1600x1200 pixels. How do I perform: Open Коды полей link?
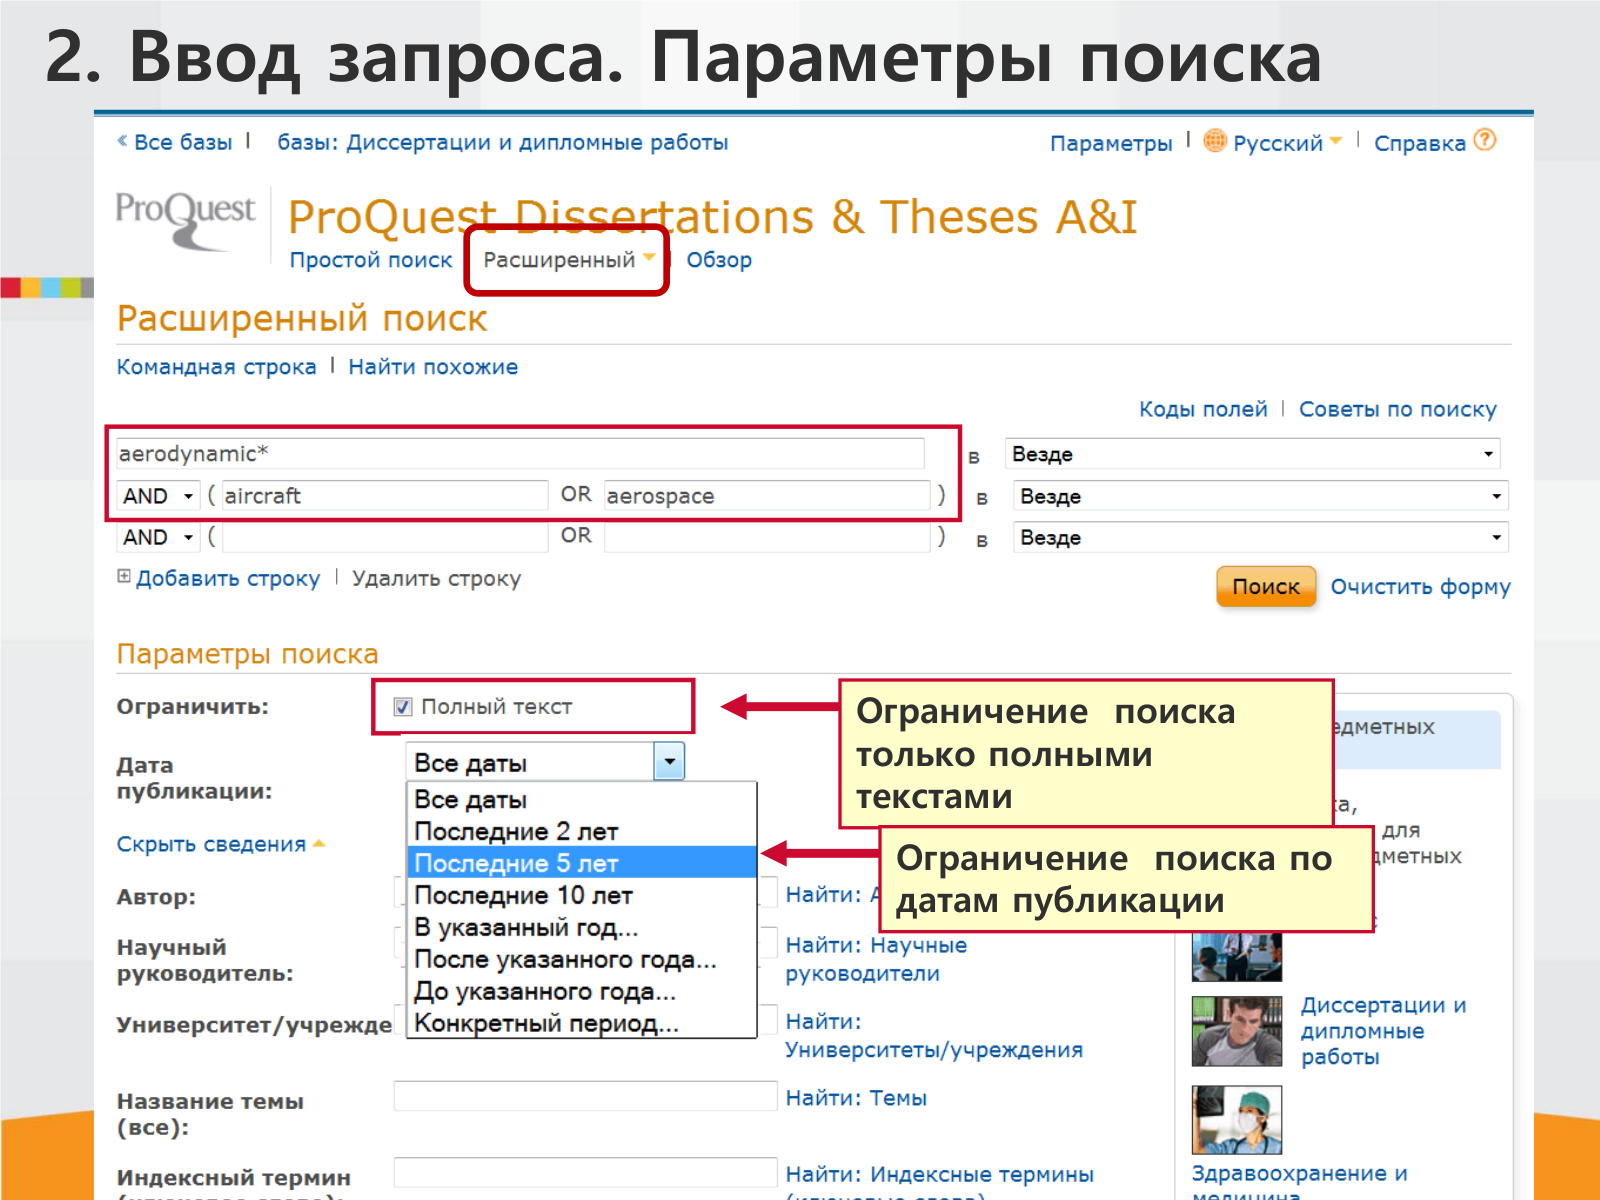pyautogui.click(x=1203, y=409)
